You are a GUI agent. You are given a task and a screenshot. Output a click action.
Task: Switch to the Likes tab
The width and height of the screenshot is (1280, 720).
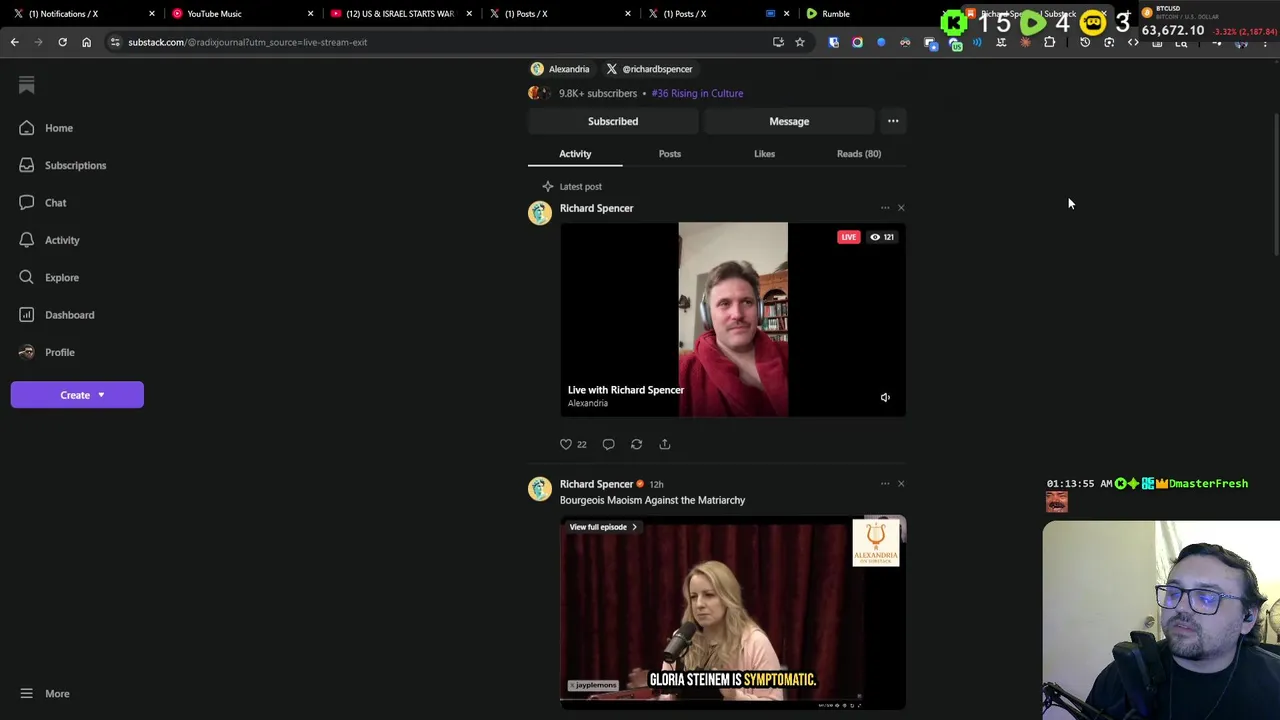pos(764,154)
